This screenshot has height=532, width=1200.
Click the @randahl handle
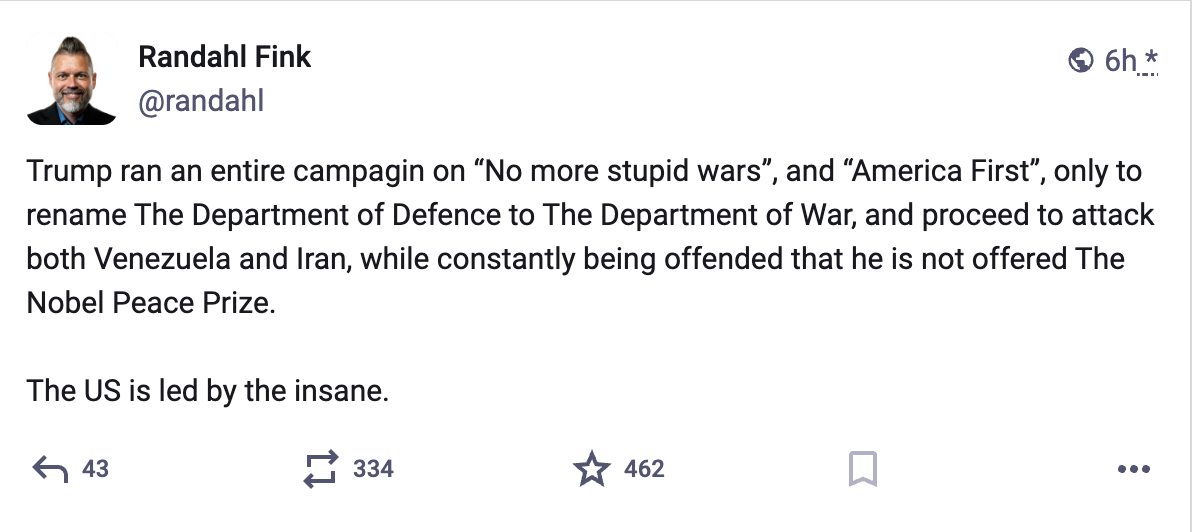click(201, 101)
